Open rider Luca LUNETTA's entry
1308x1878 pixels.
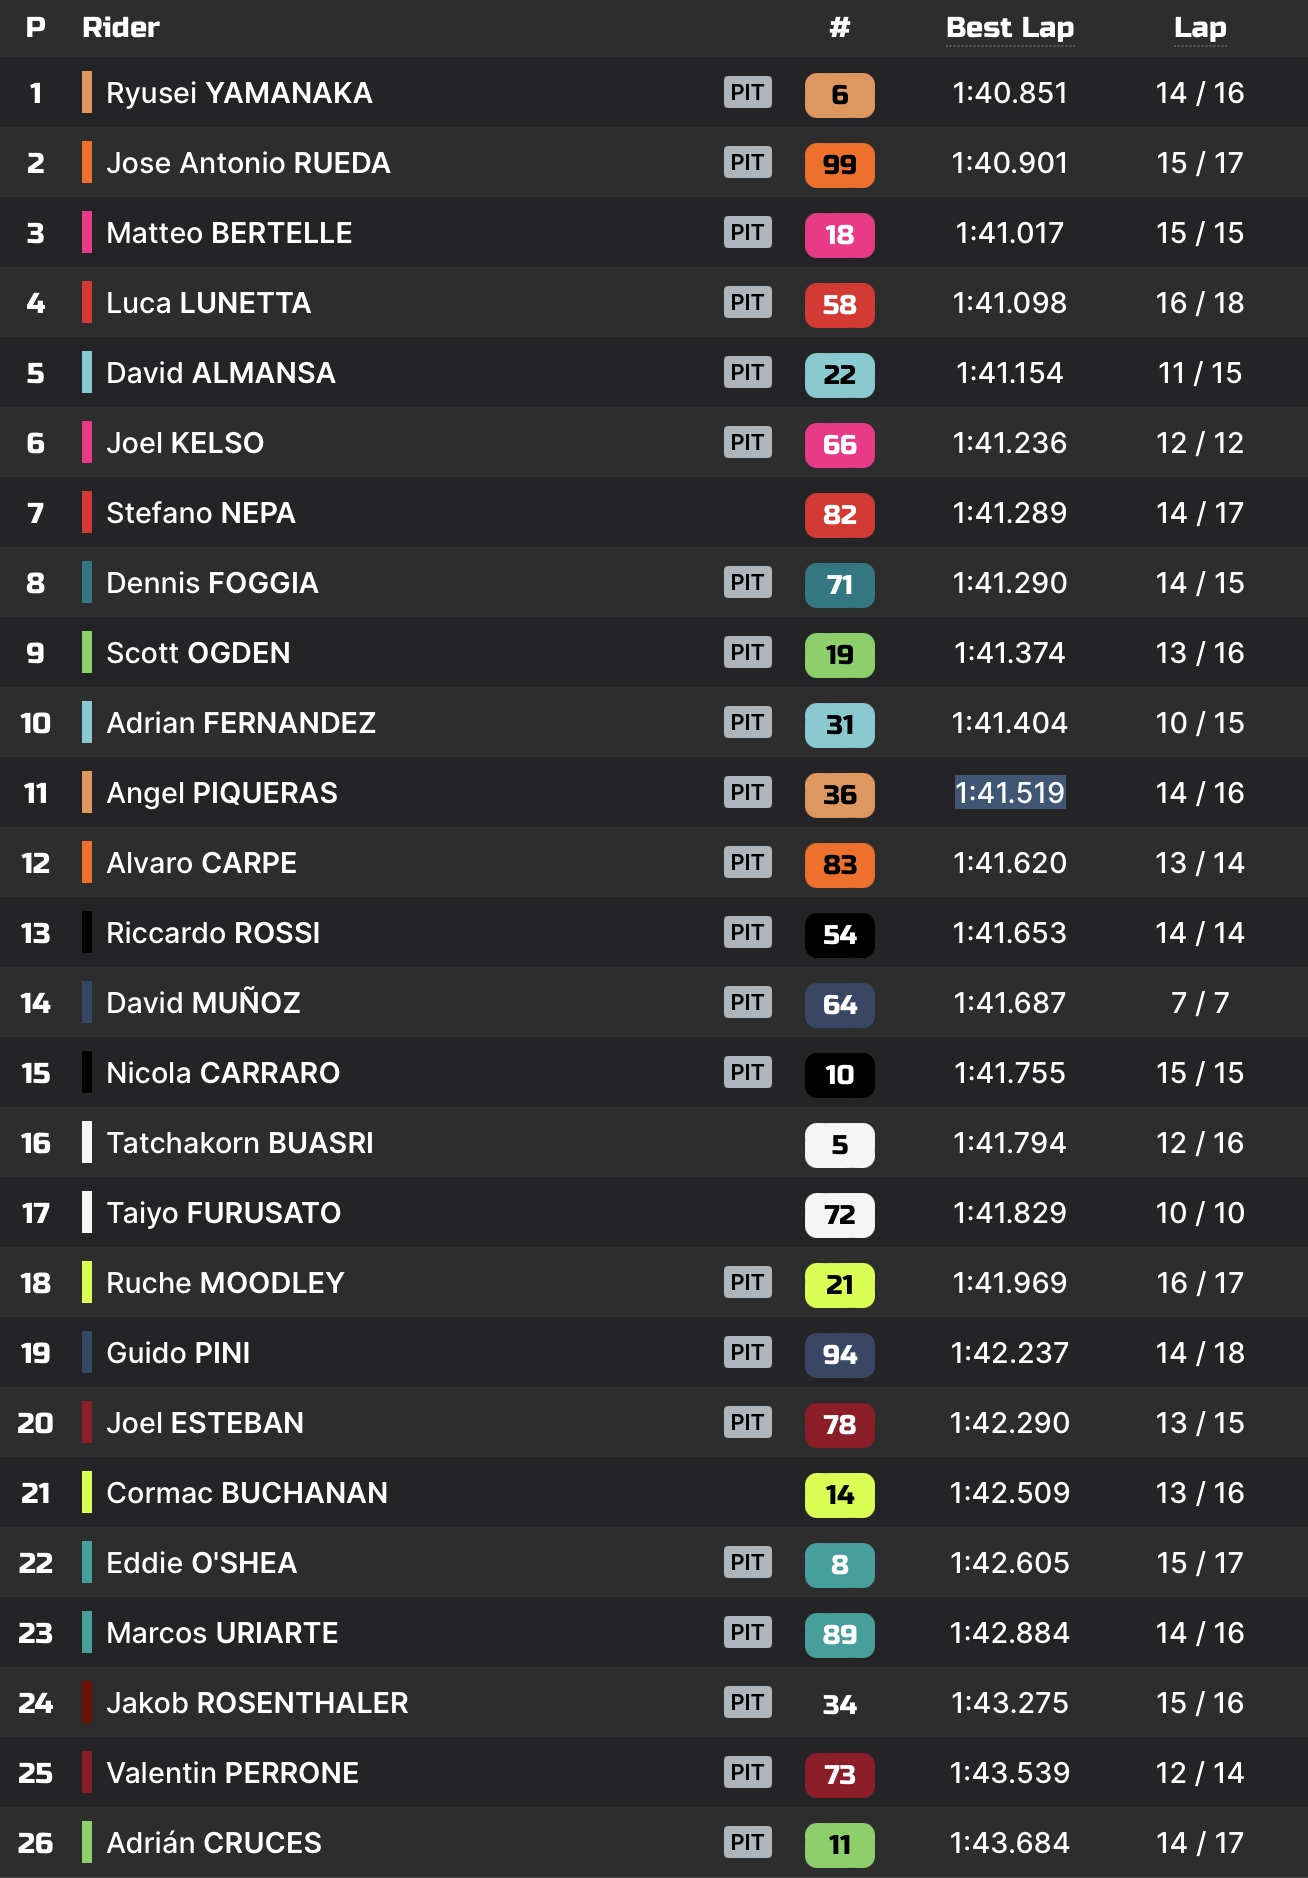coord(208,303)
